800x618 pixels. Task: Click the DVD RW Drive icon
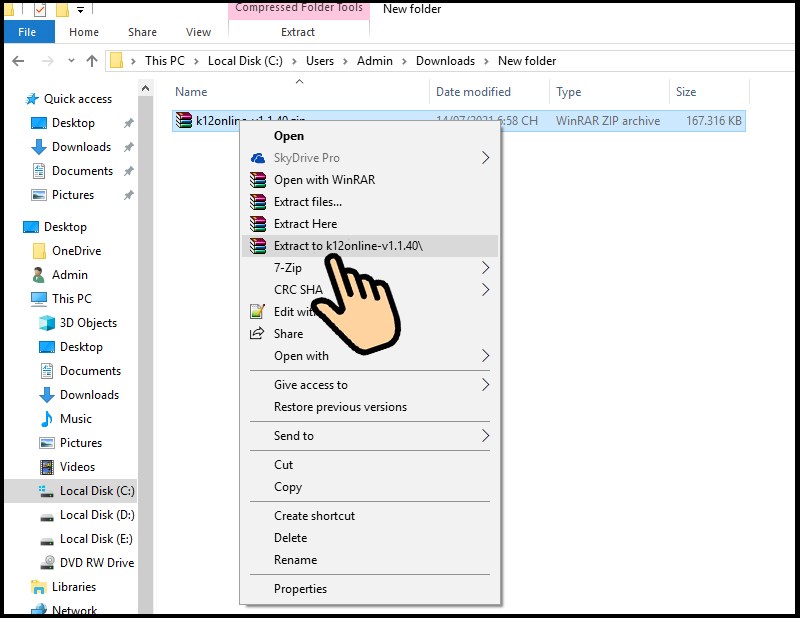[x=47, y=563]
